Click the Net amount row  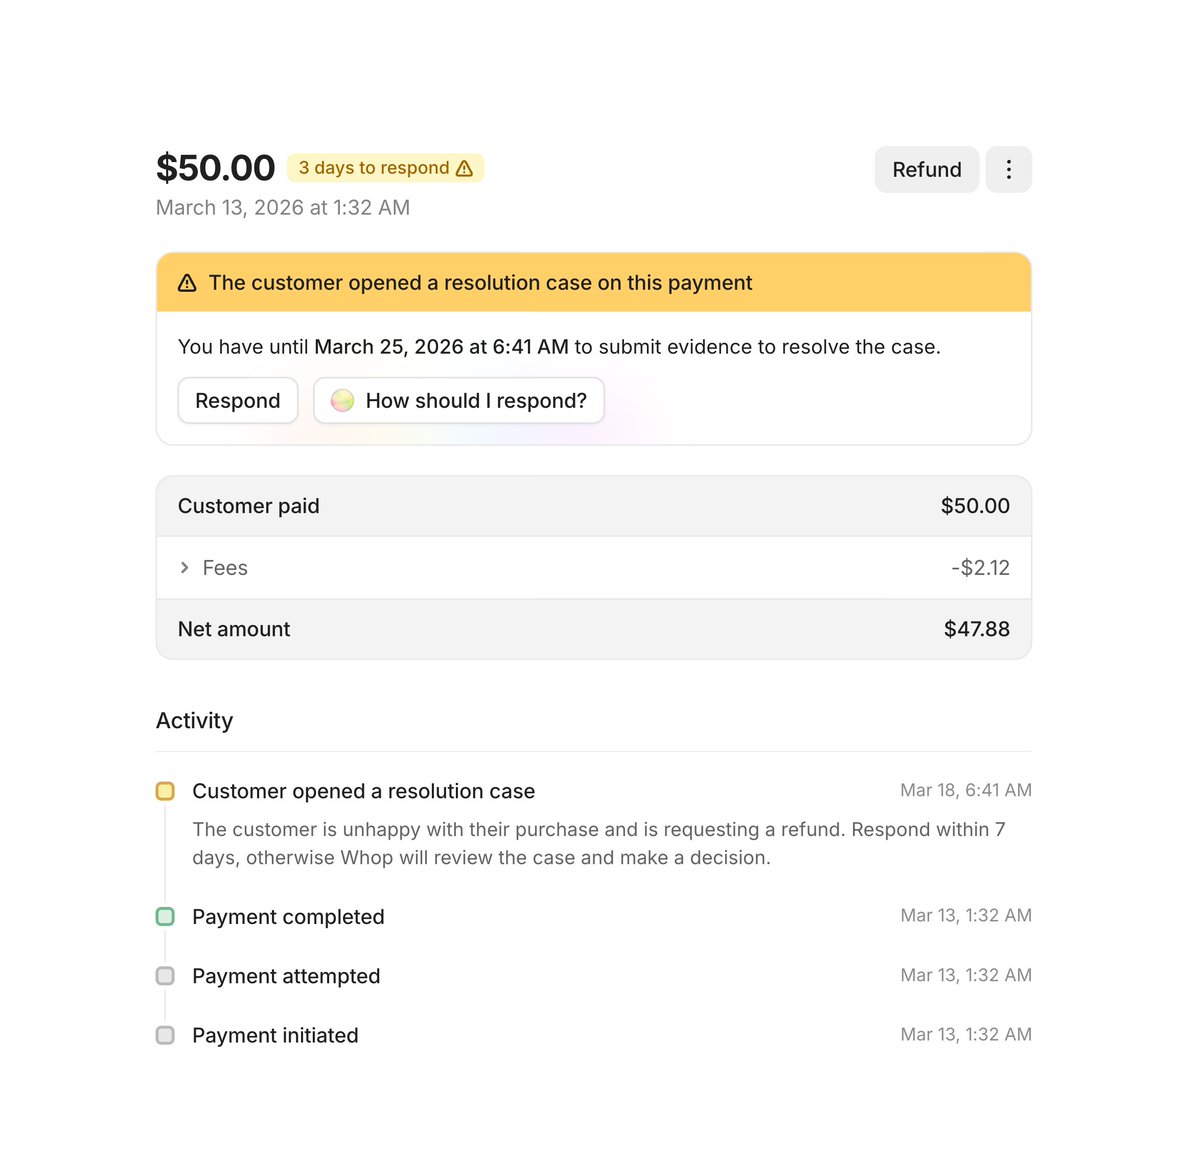point(594,629)
